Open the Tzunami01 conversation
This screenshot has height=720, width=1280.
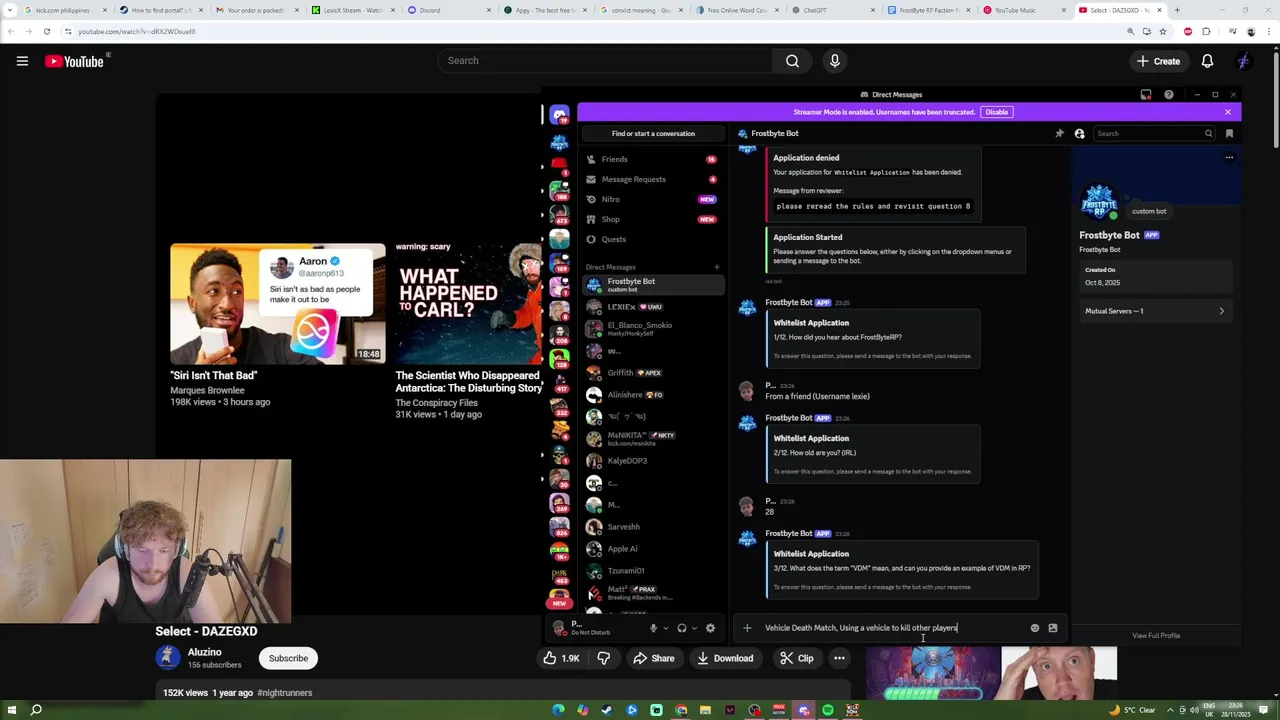click(653, 571)
